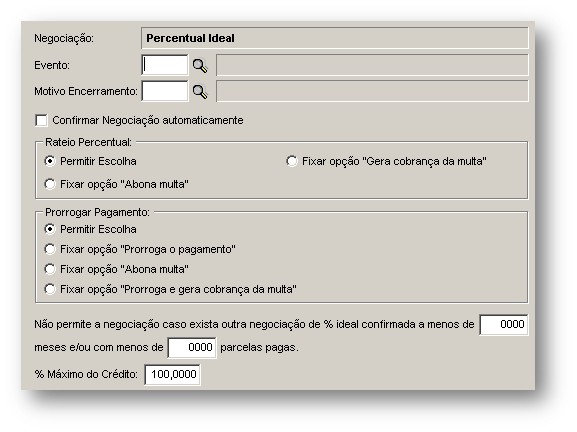Click the % Máximo do Crédito field

pyautogui.click(x=172, y=375)
